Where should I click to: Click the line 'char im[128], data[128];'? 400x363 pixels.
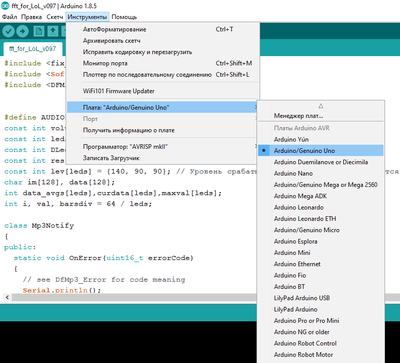click(x=60, y=182)
